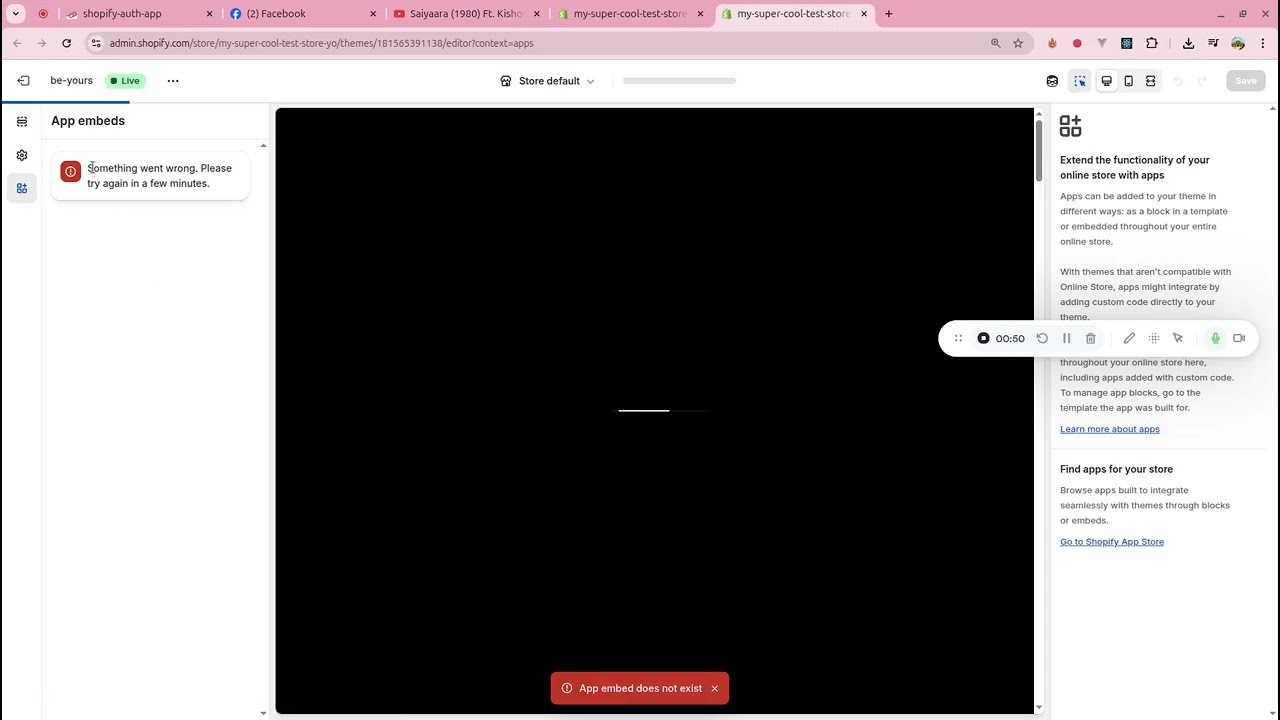Click the zoom magnifier in address bar
The width and height of the screenshot is (1280, 720).
995,43
